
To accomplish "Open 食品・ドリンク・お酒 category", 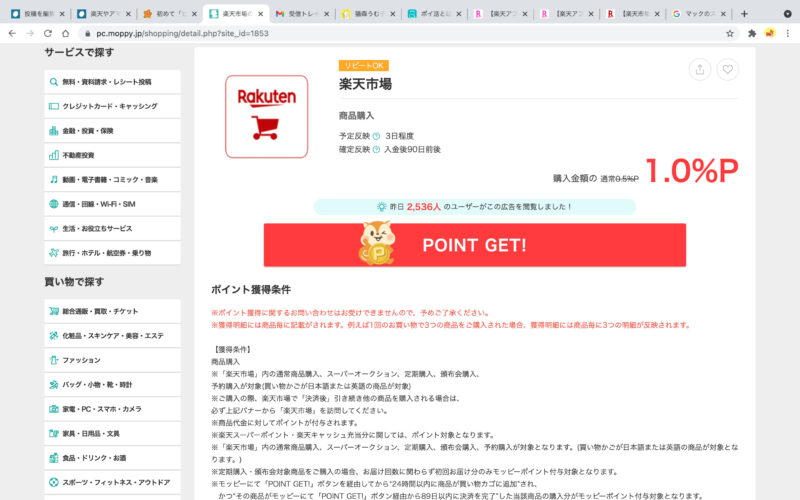I will 112,458.
